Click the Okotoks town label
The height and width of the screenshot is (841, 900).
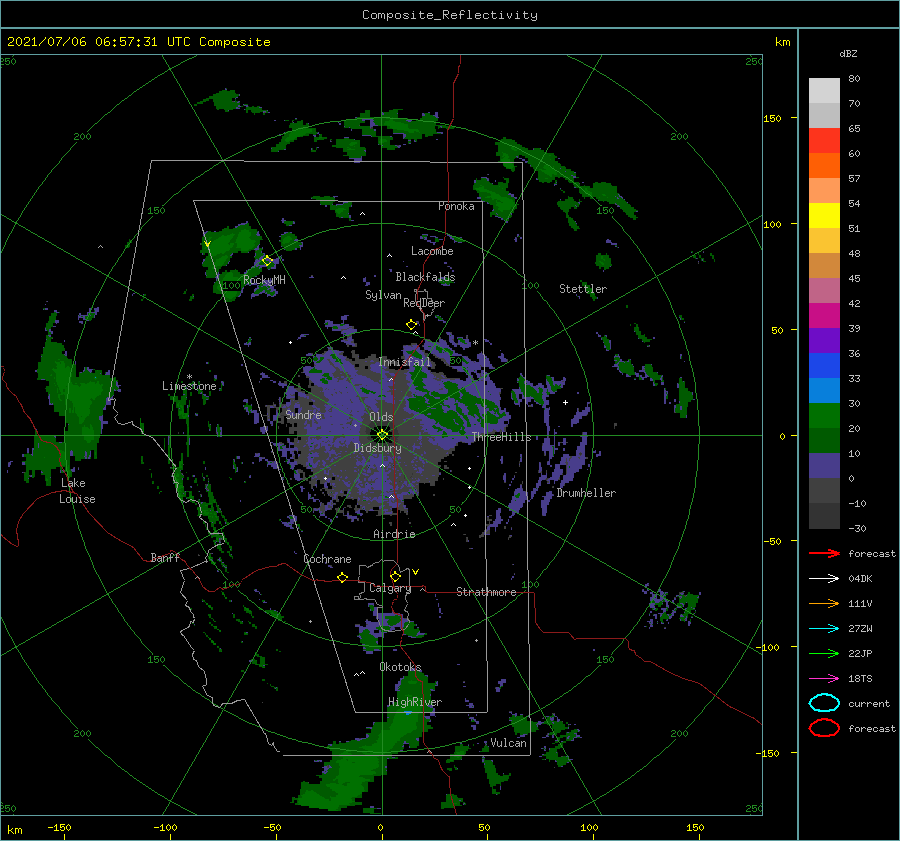(x=400, y=667)
